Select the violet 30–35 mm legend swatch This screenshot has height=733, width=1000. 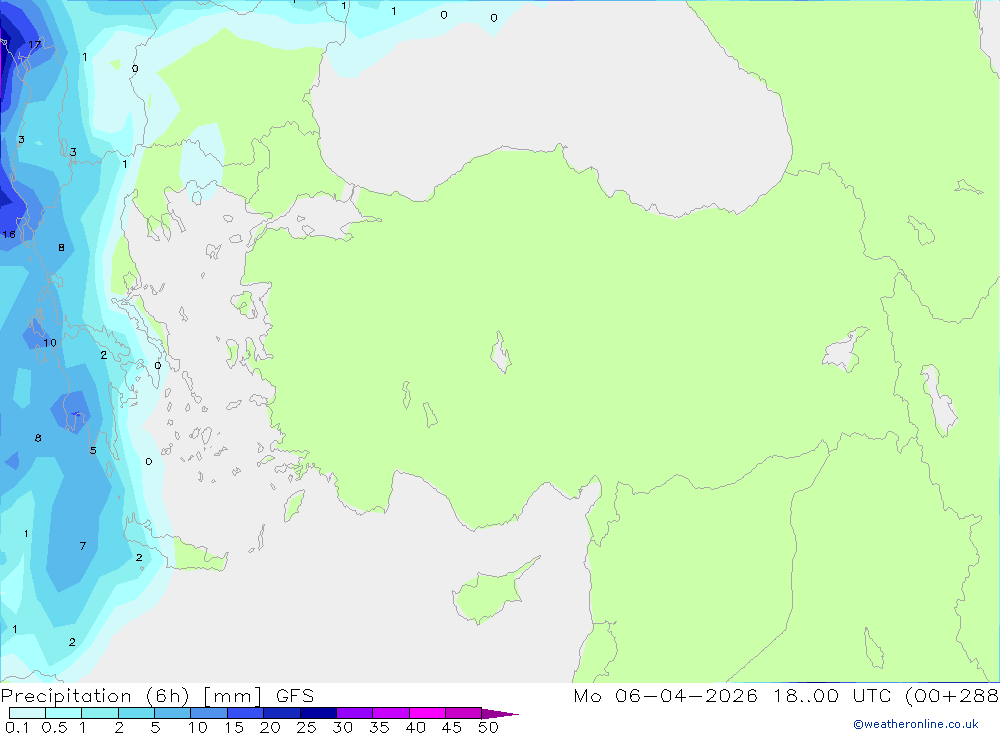(x=355, y=713)
